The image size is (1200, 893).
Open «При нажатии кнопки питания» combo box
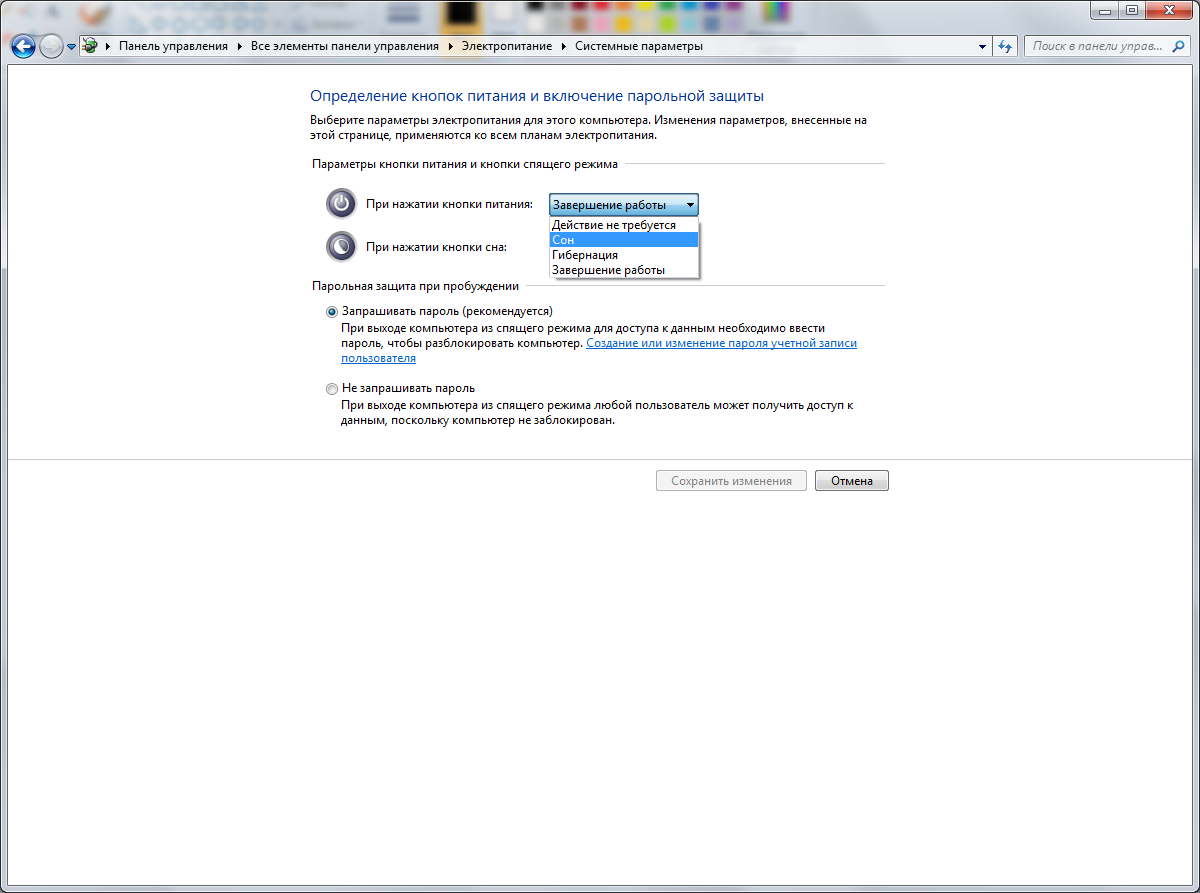(x=624, y=205)
